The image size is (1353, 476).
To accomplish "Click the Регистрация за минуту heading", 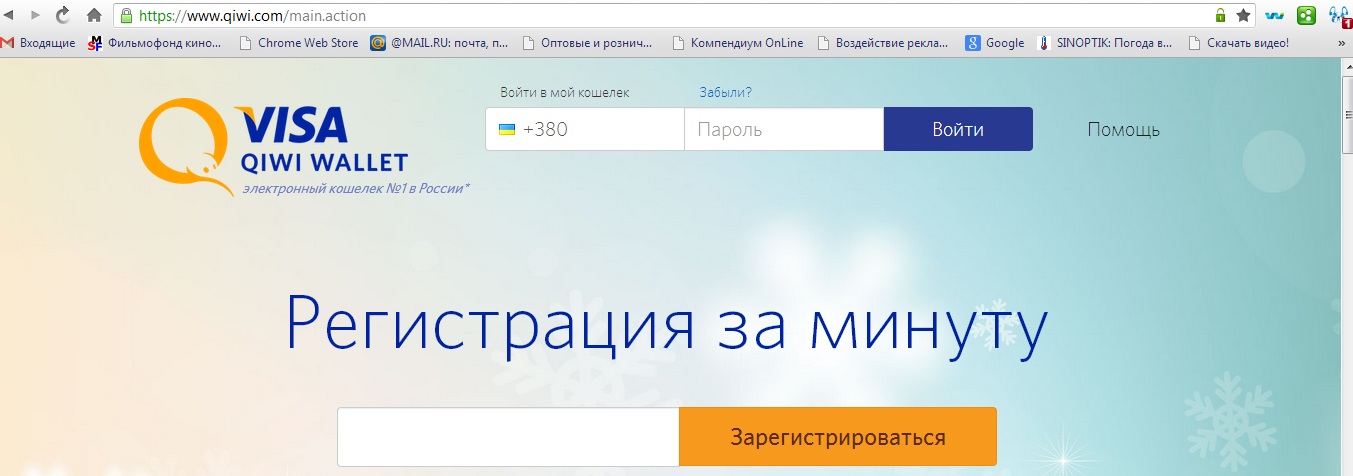I will click(667, 323).
